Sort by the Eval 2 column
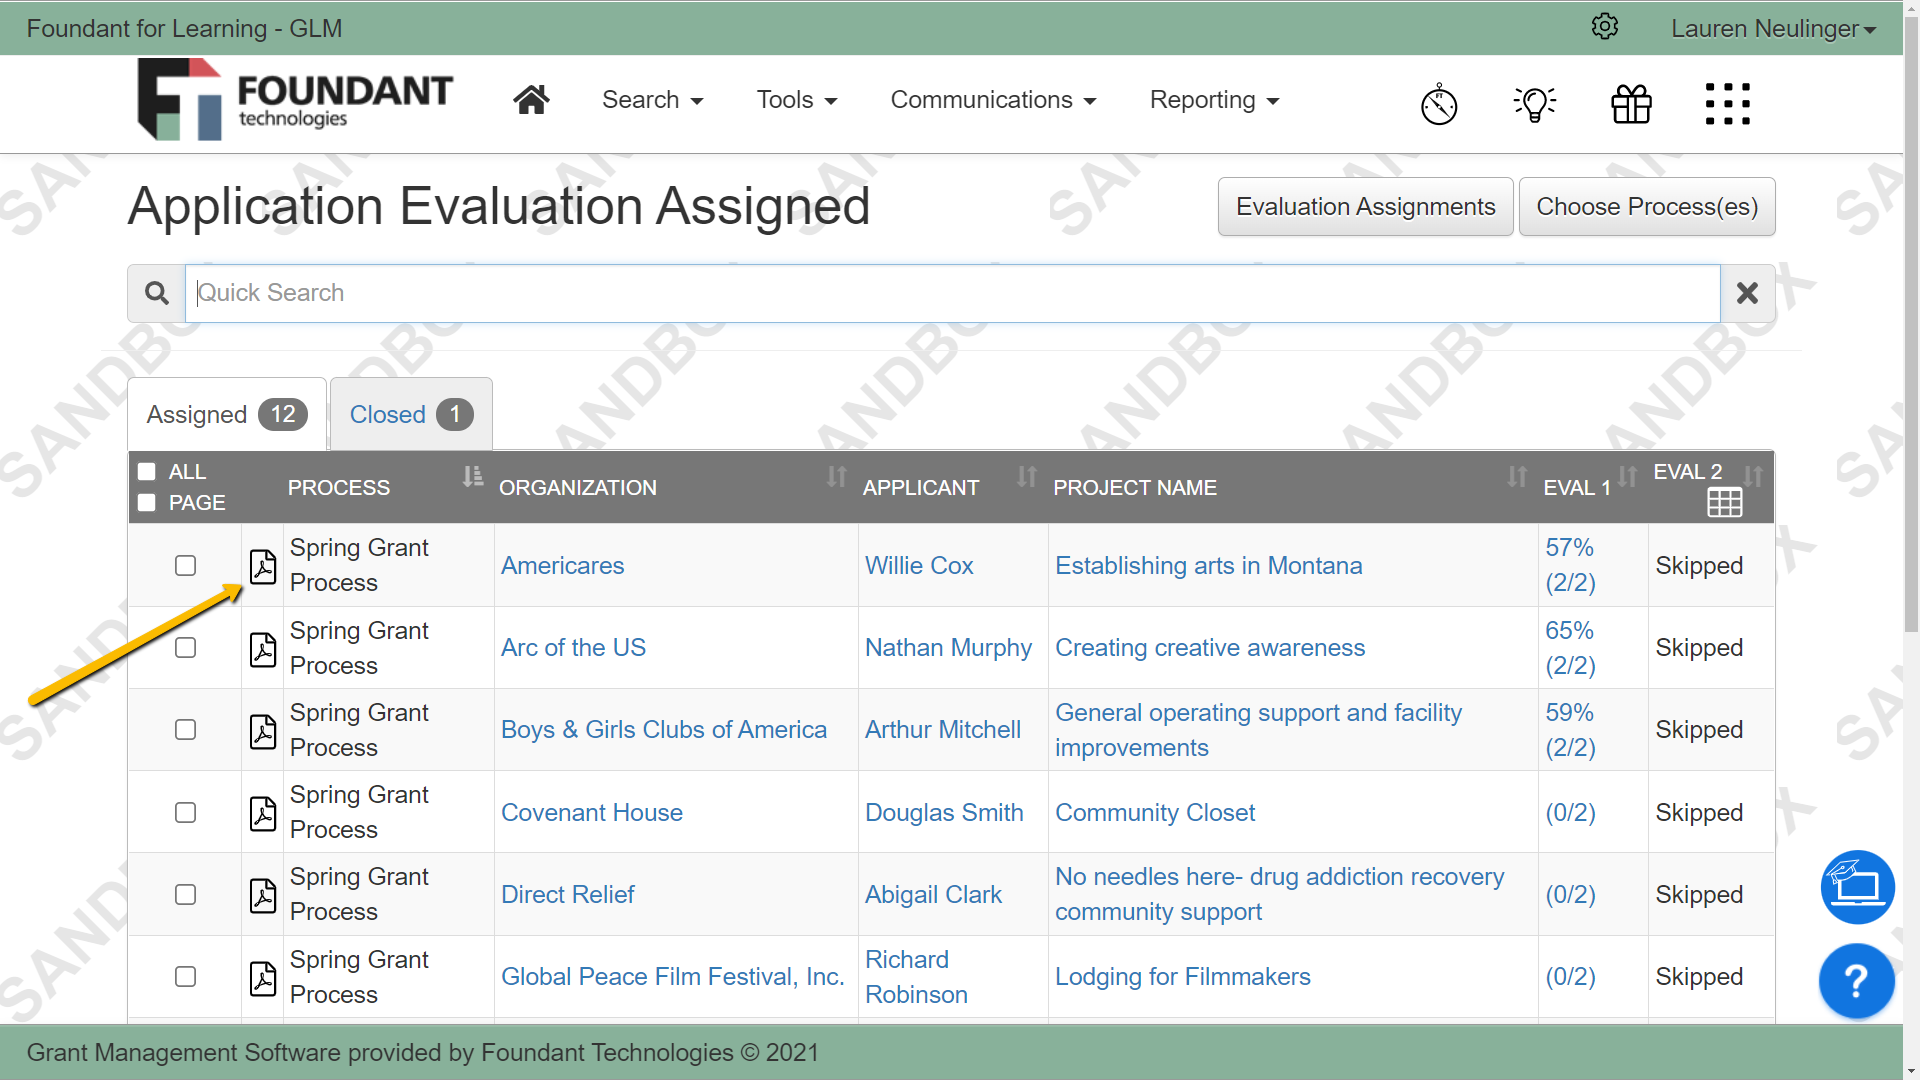This screenshot has width=1920, height=1080. [1753, 477]
